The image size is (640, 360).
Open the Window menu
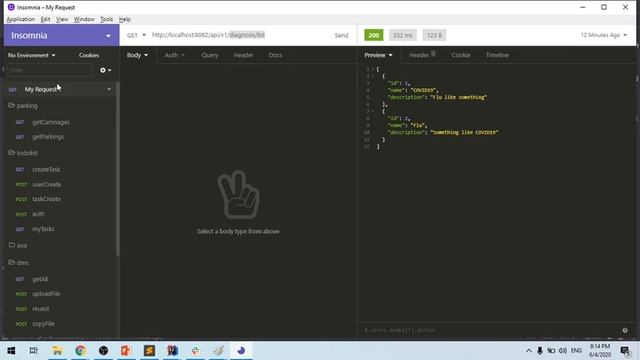(84, 19)
